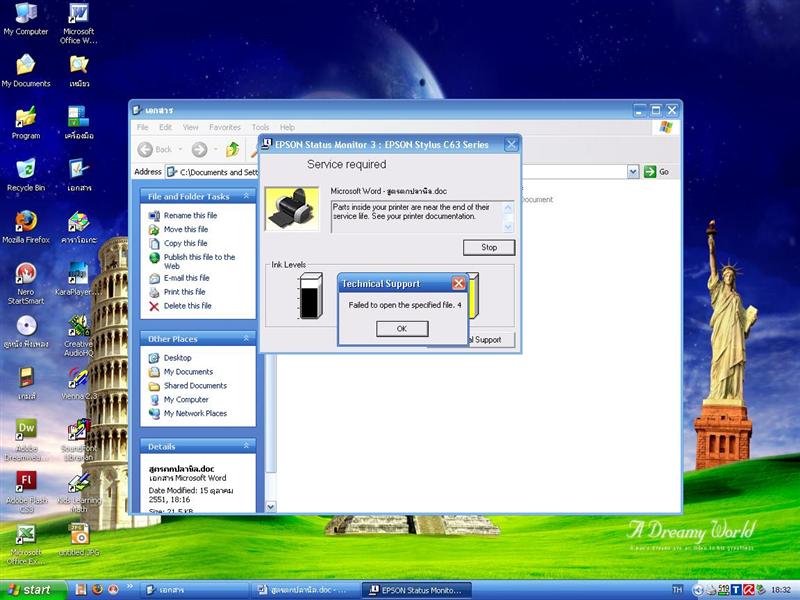Expand the Address bar dropdown list
Image resolution: width=800 pixels, height=600 pixels.
point(633,172)
